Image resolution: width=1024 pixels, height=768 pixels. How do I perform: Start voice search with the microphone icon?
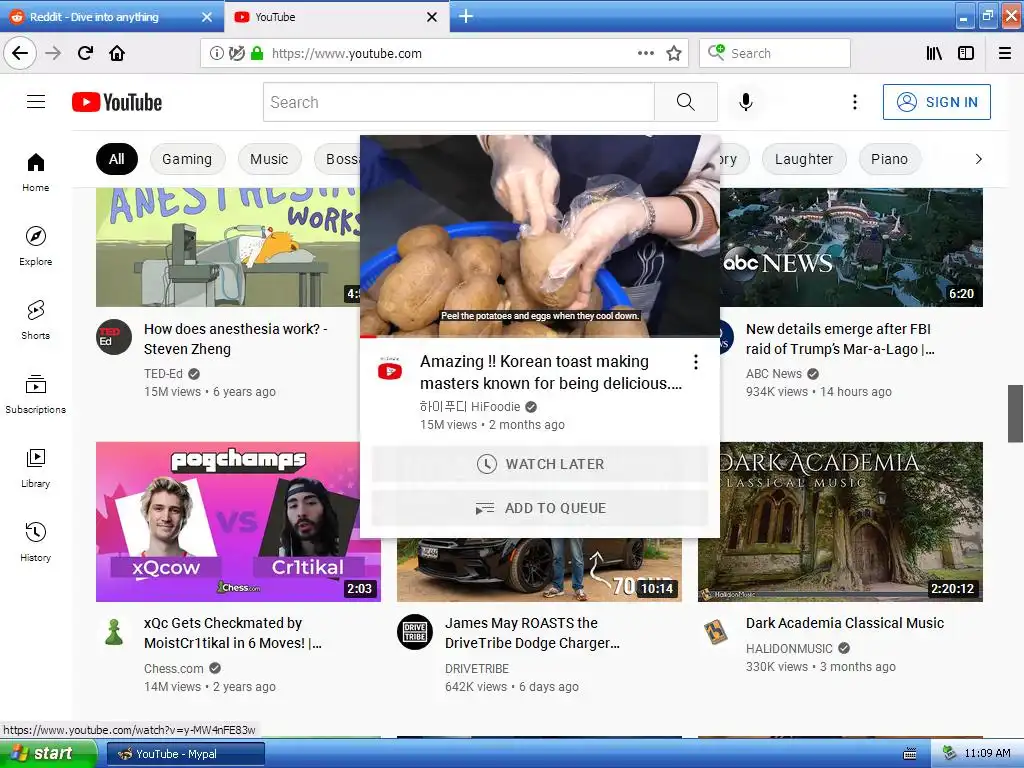click(x=746, y=102)
